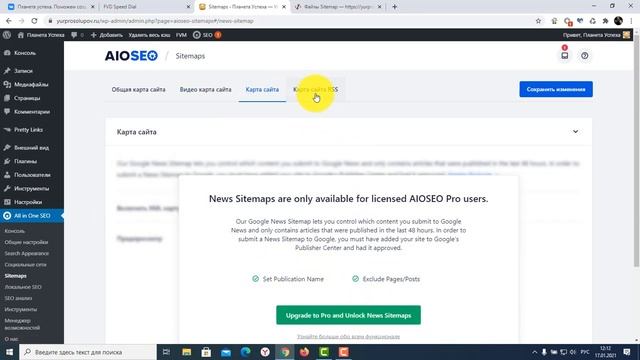Open SEO menu in admin bar
The image size is (640, 360).
pos(207,35)
